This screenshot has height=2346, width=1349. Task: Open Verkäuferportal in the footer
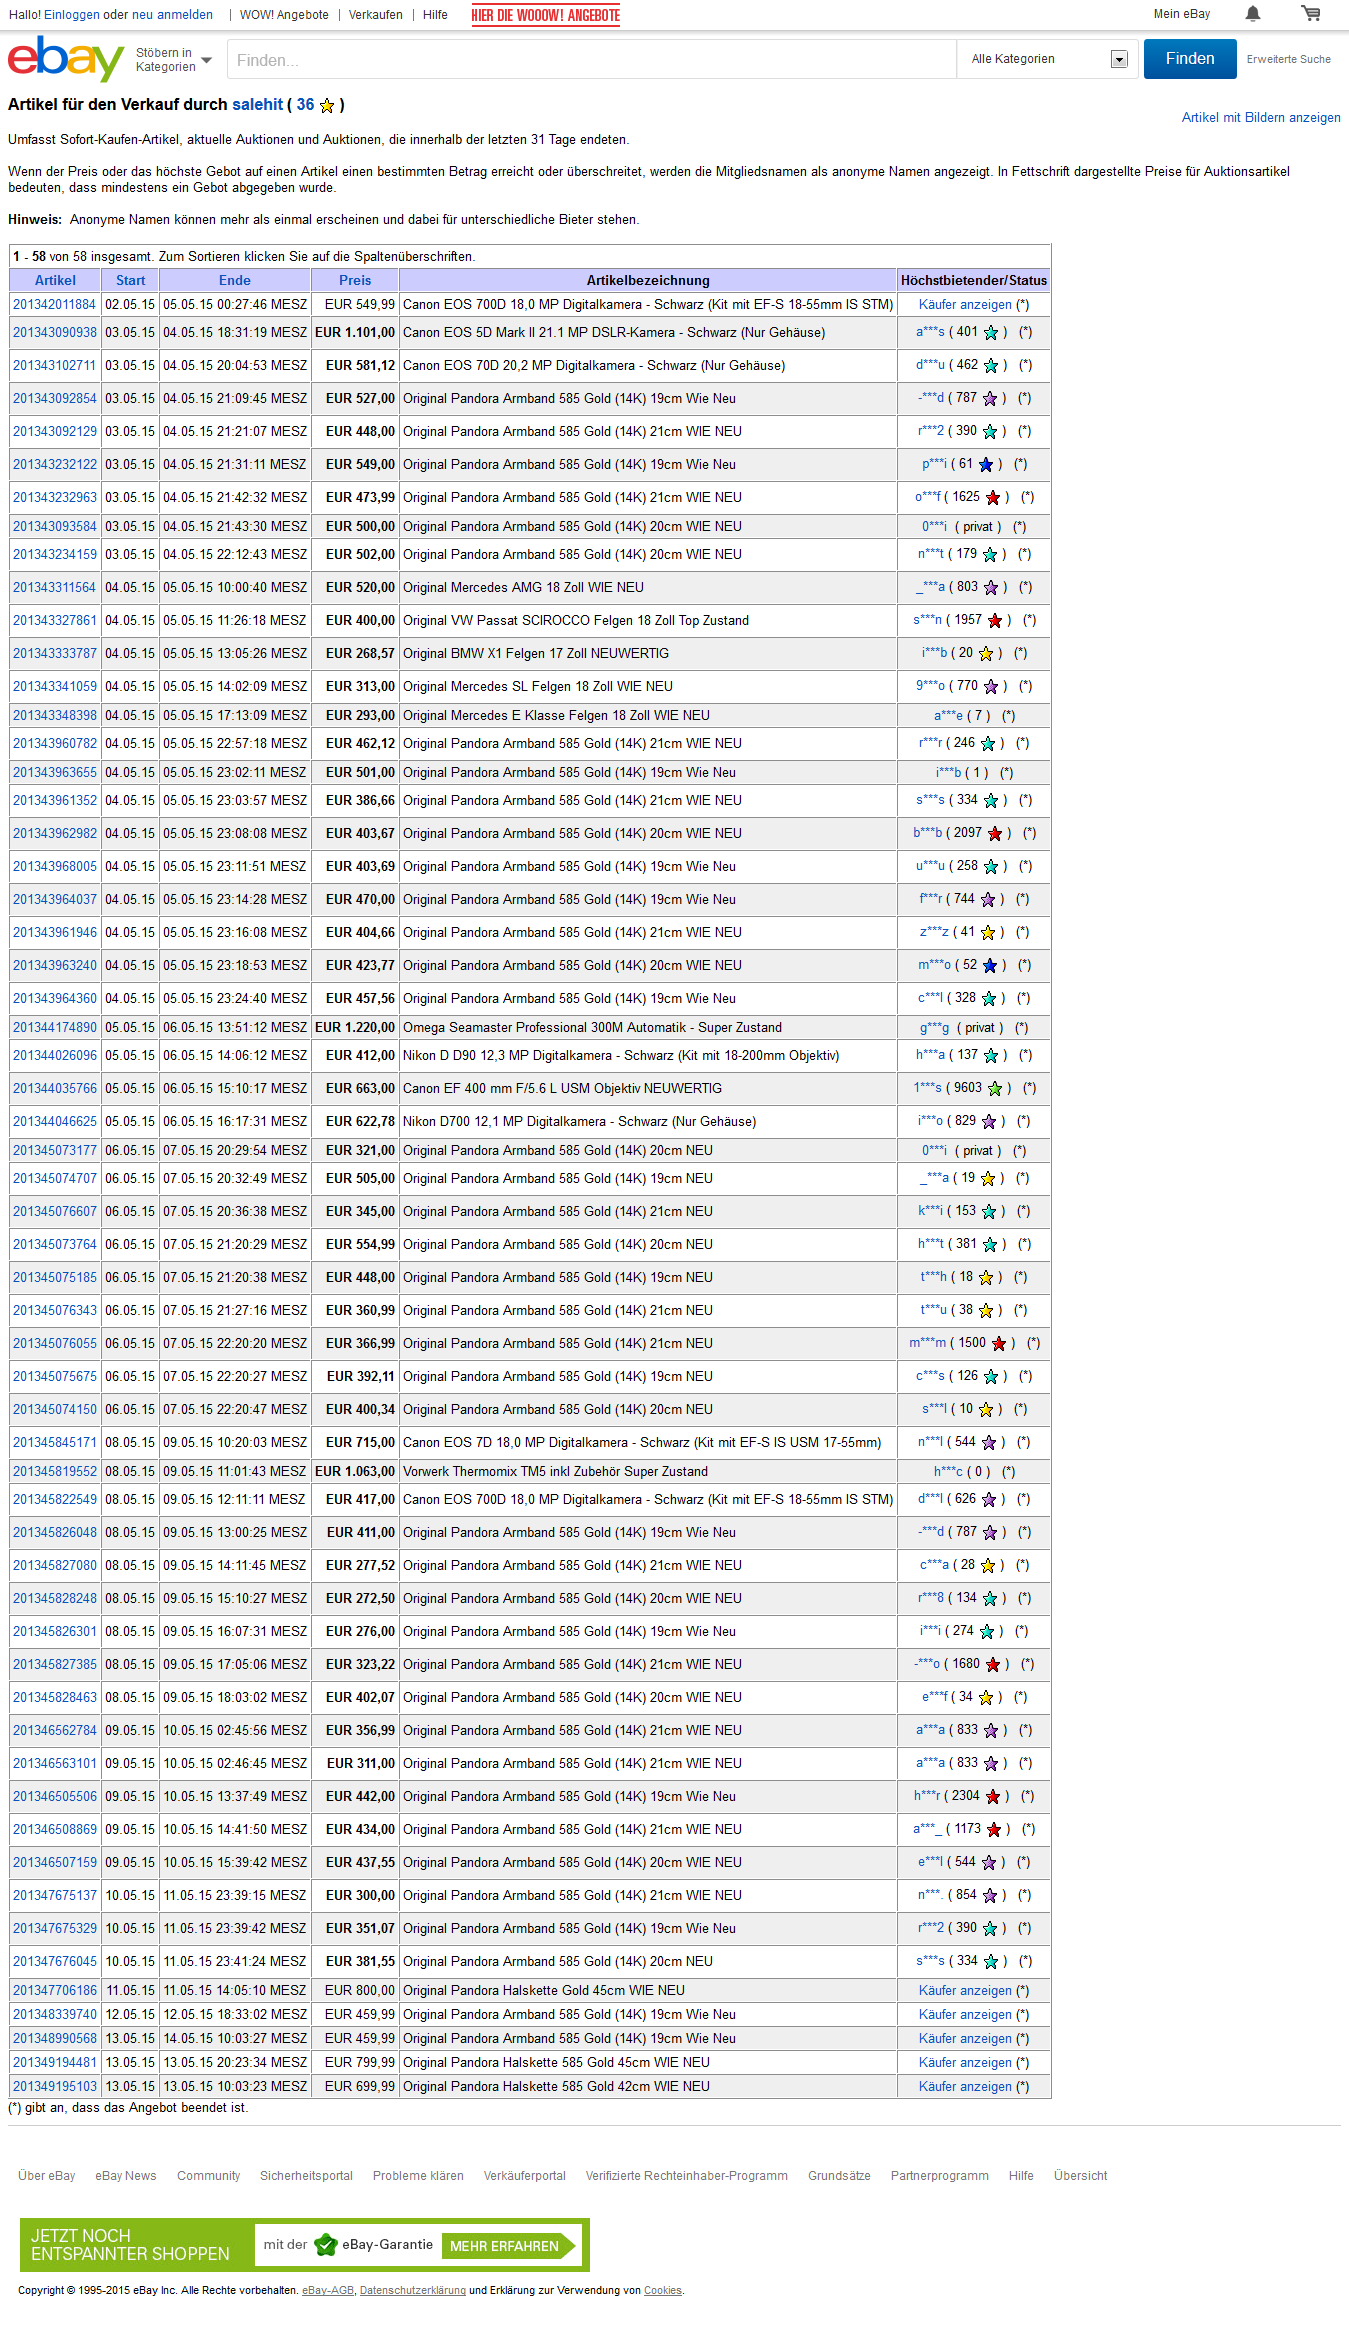click(525, 2176)
